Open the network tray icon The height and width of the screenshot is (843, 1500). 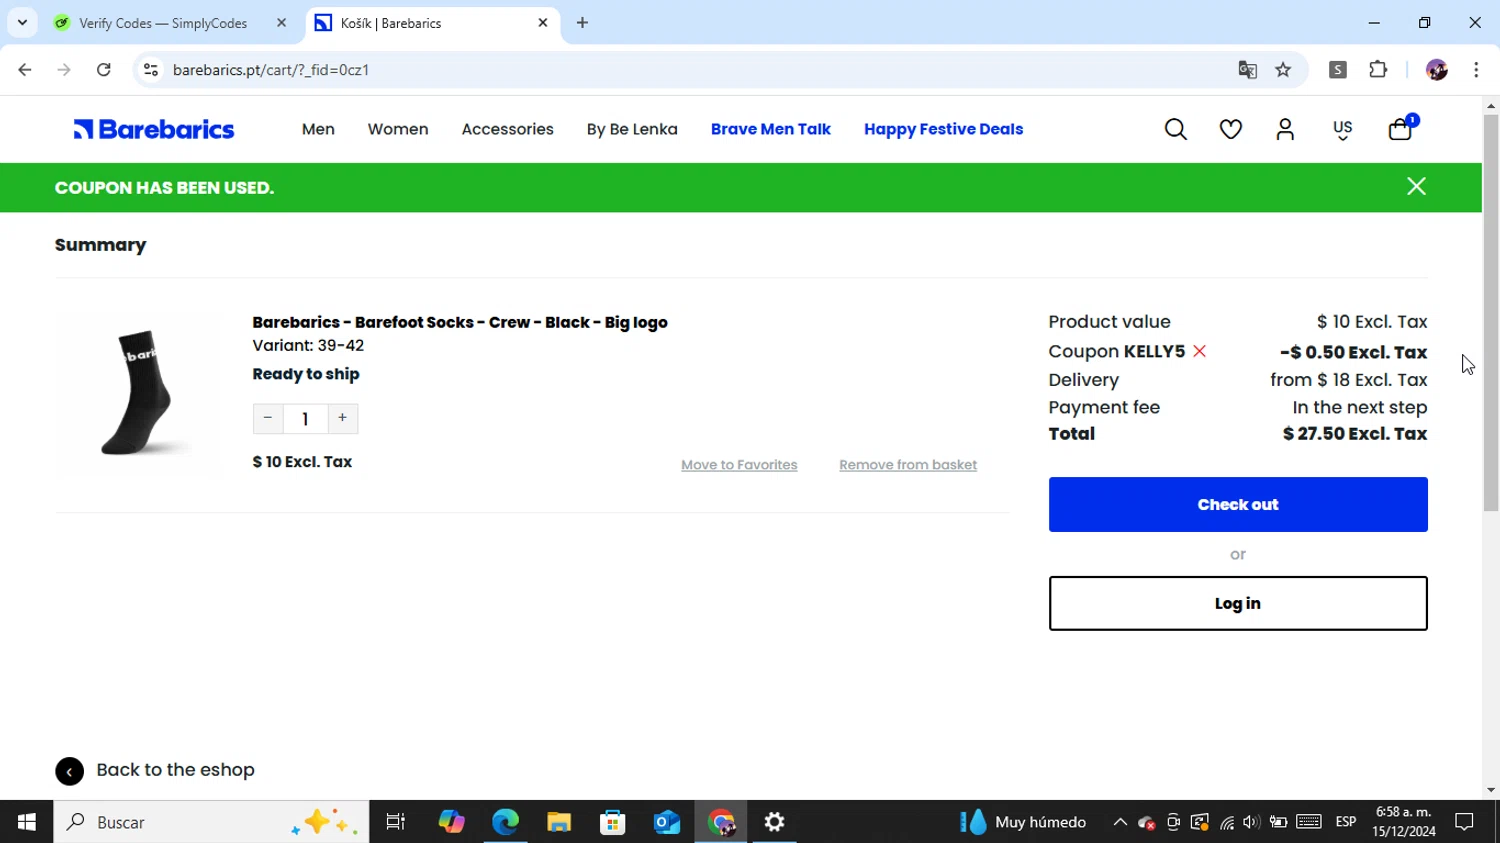pos(1226,822)
